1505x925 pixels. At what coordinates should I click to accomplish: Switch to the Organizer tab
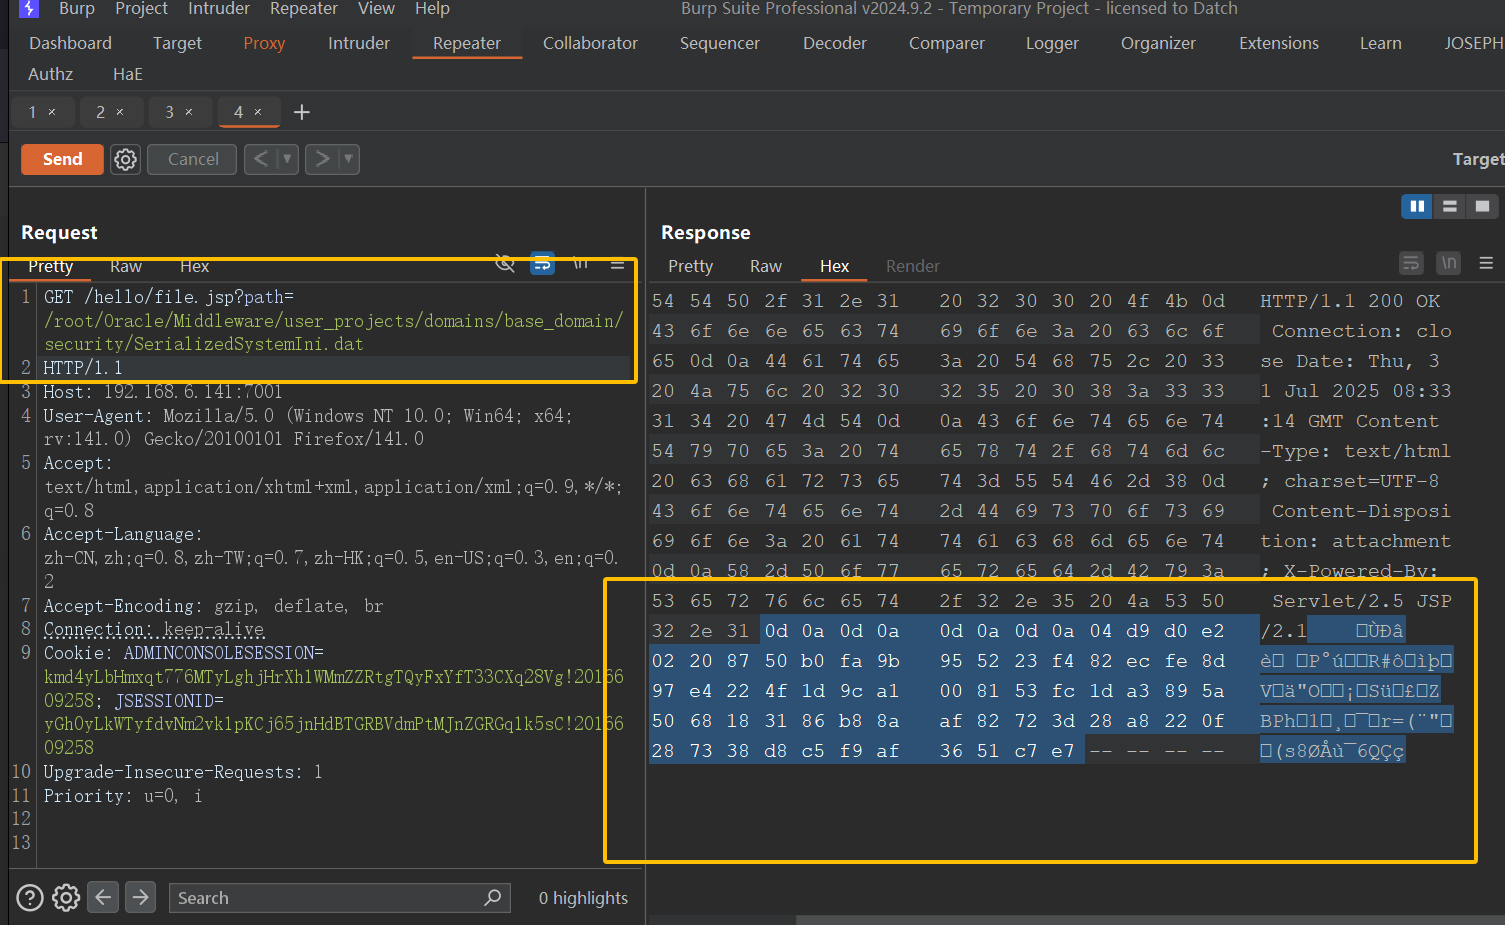point(1158,43)
